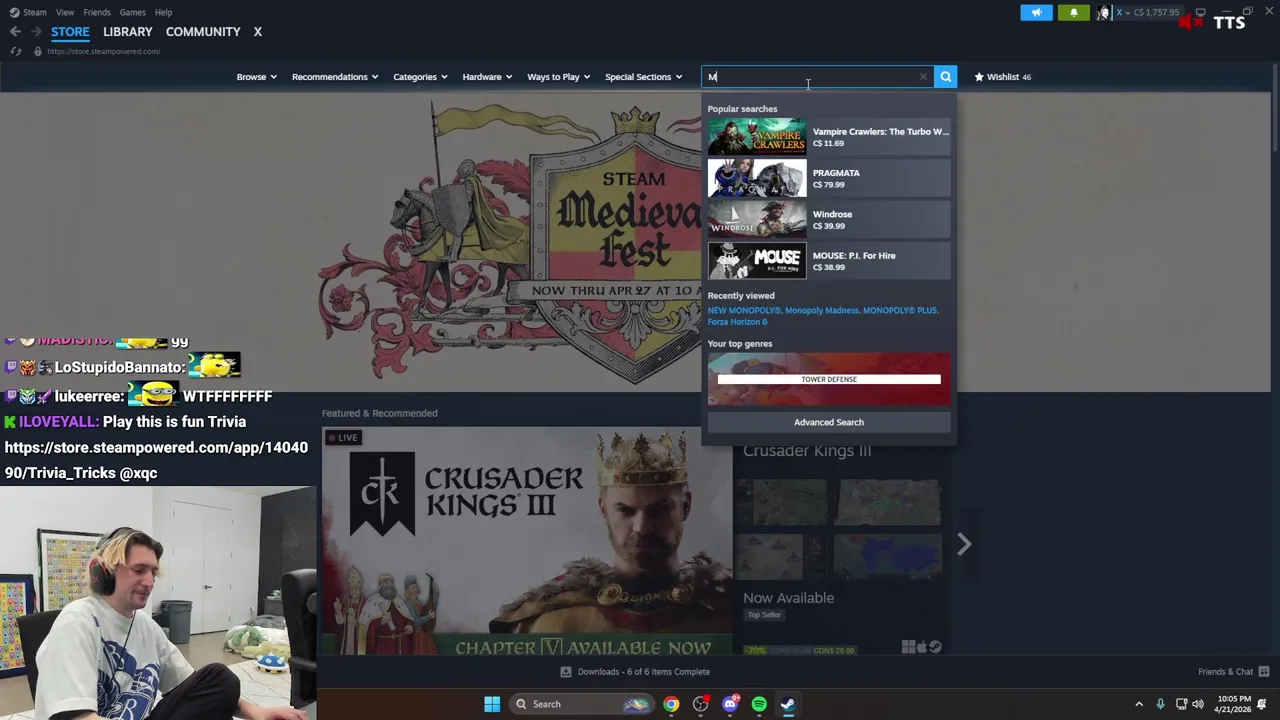This screenshot has height=720, width=1280.
Task: Open recently viewed NEW MONOPOLY link
Action: coord(746,310)
